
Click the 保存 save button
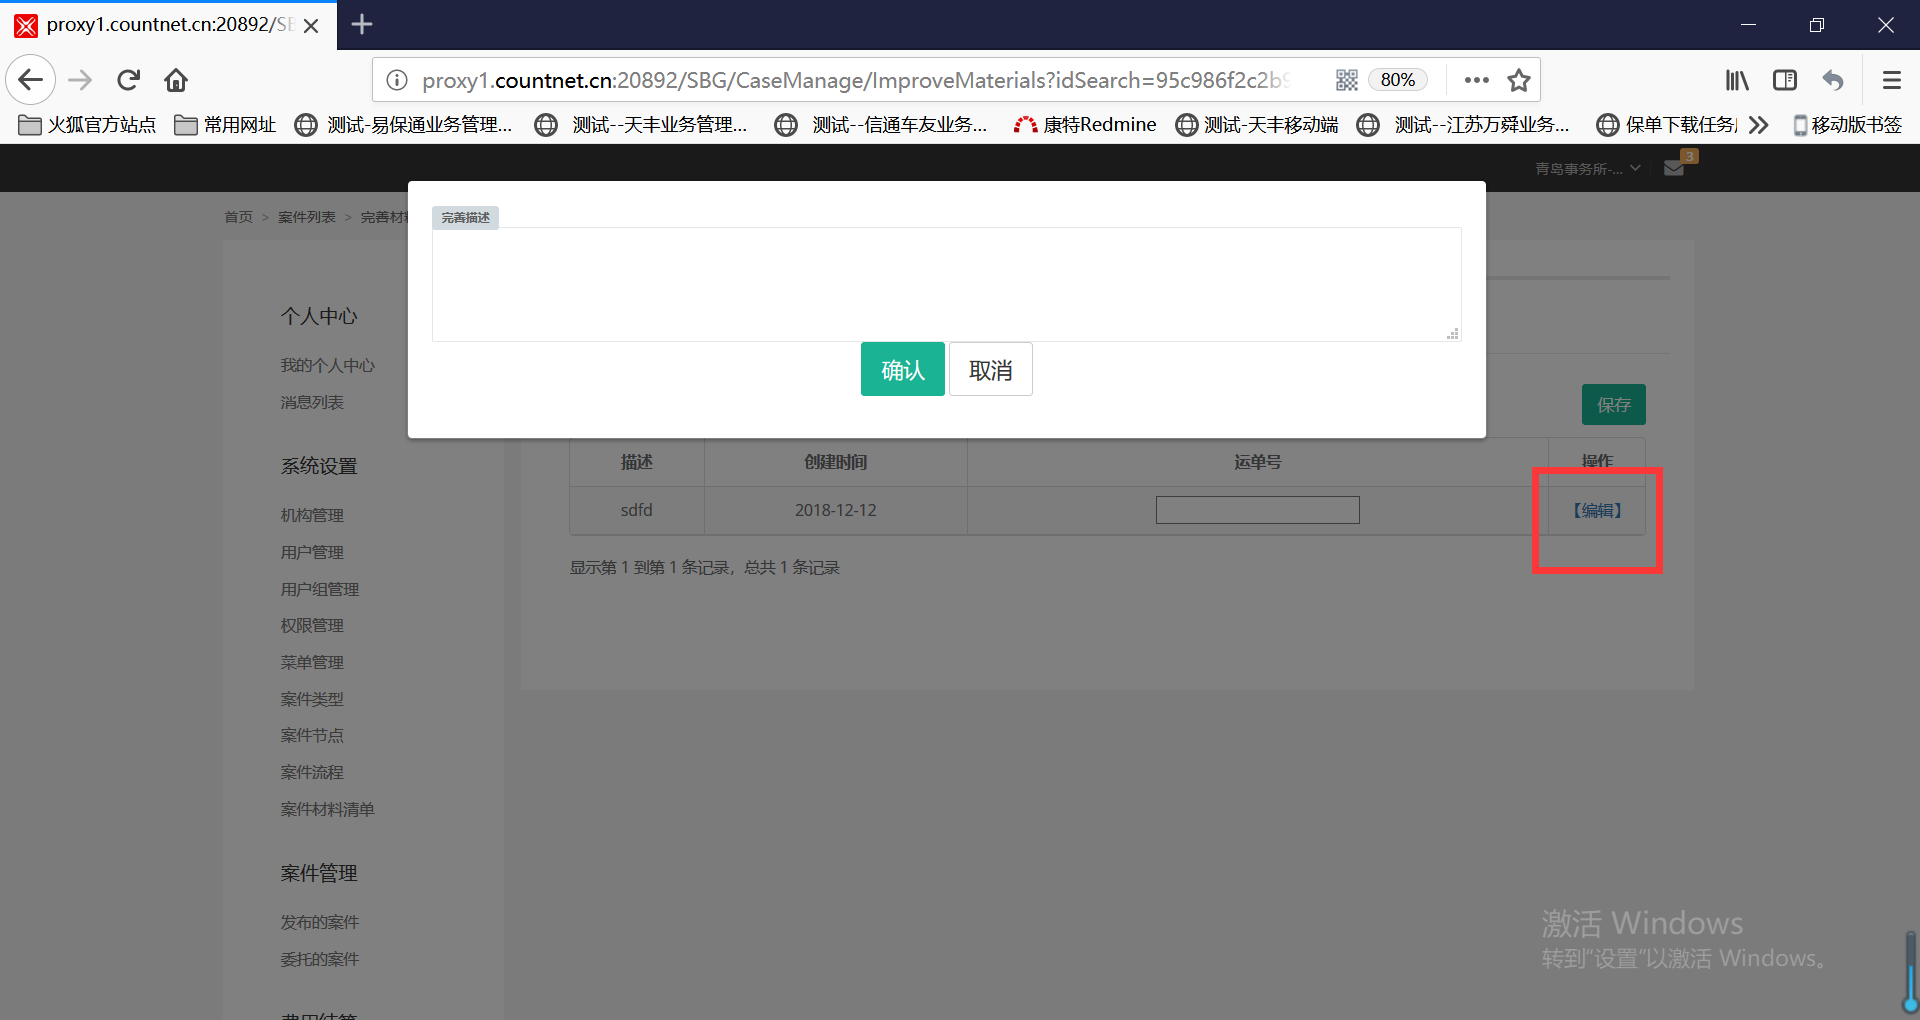[1613, 405]
